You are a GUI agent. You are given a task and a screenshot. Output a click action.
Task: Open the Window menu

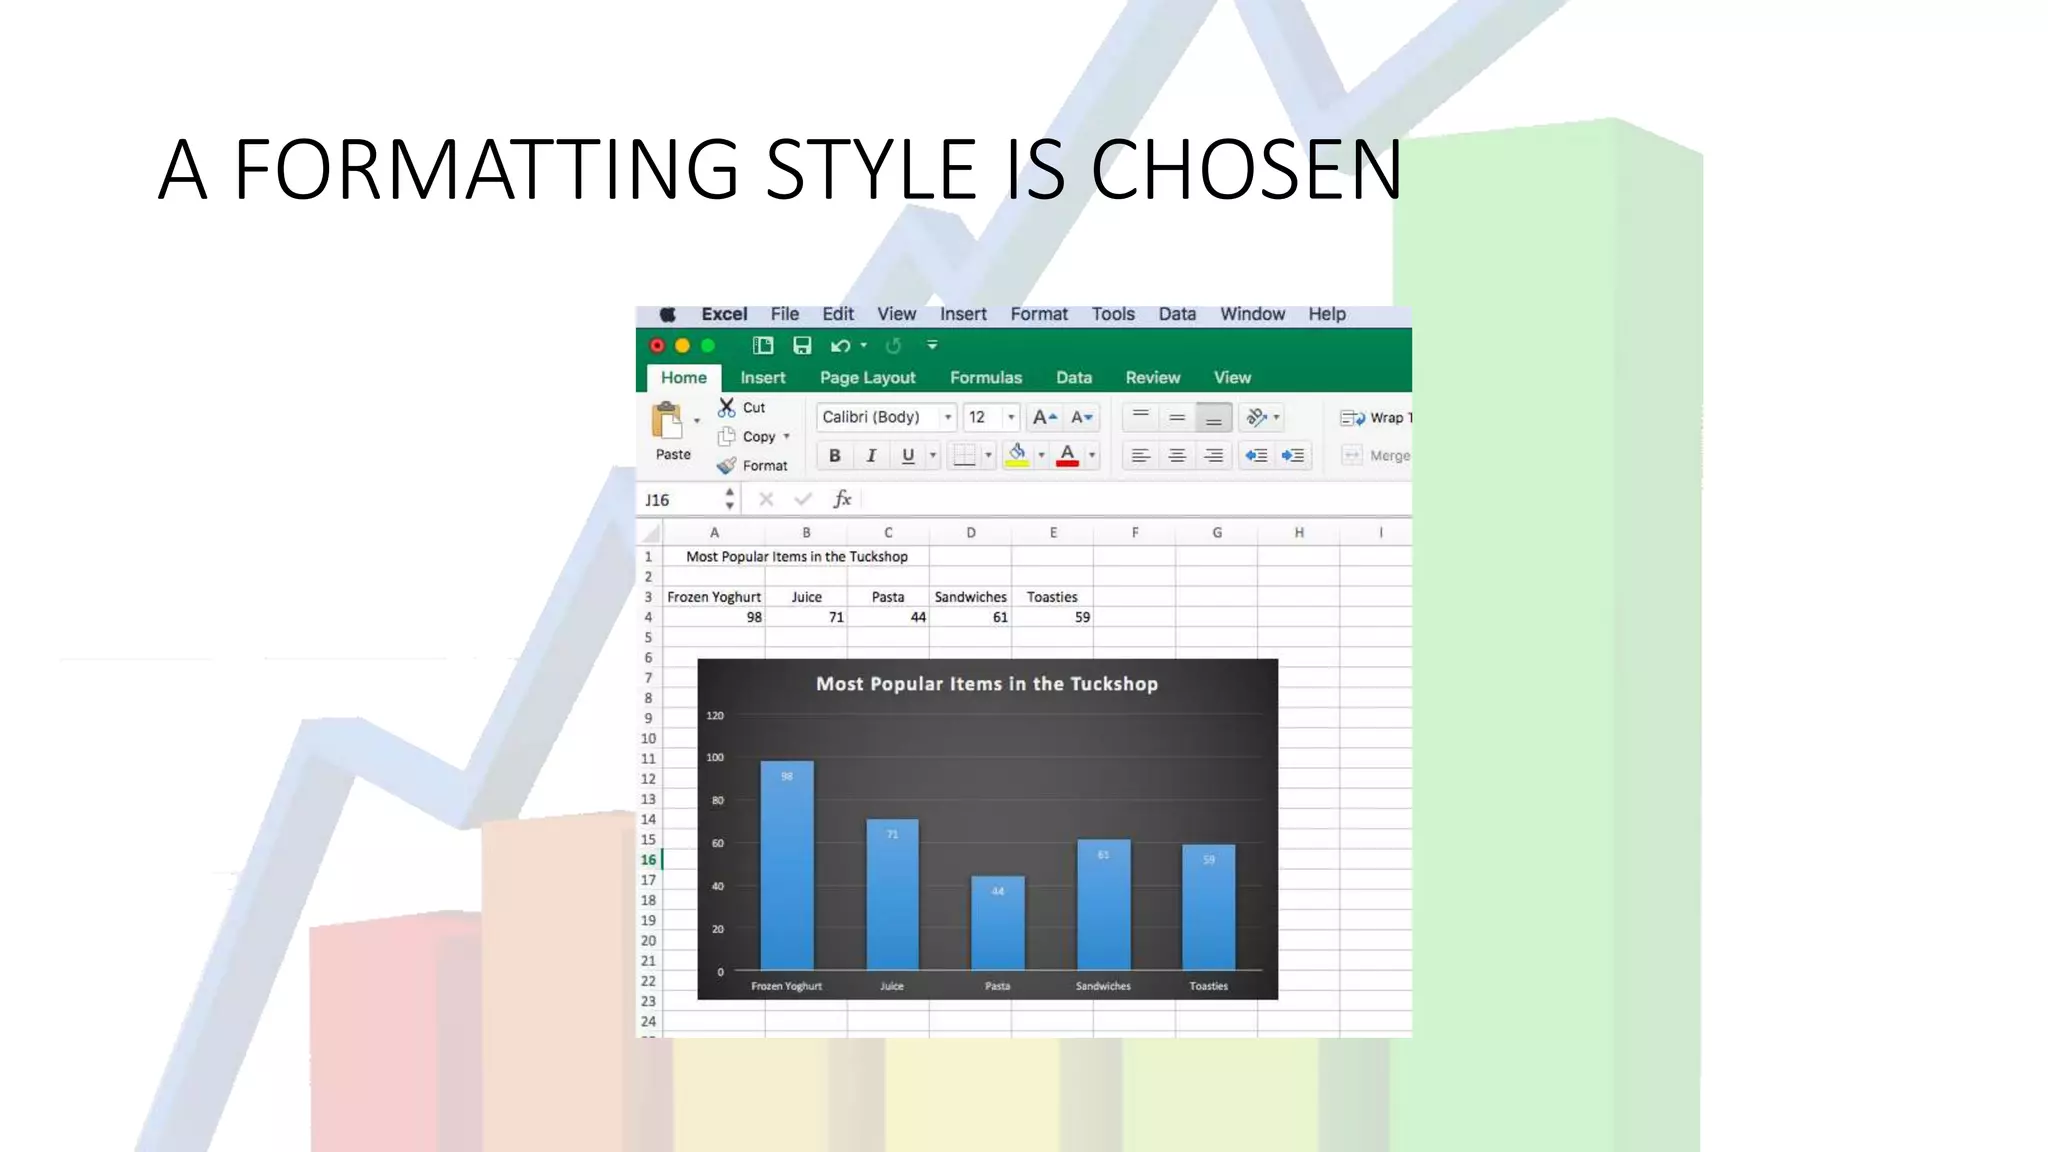[x=1252, y=314]
